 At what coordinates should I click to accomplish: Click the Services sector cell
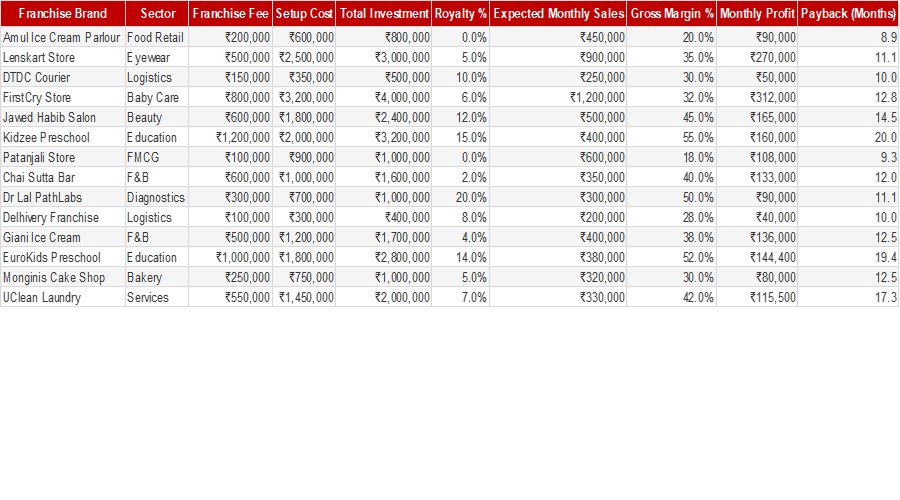(157, 297)
